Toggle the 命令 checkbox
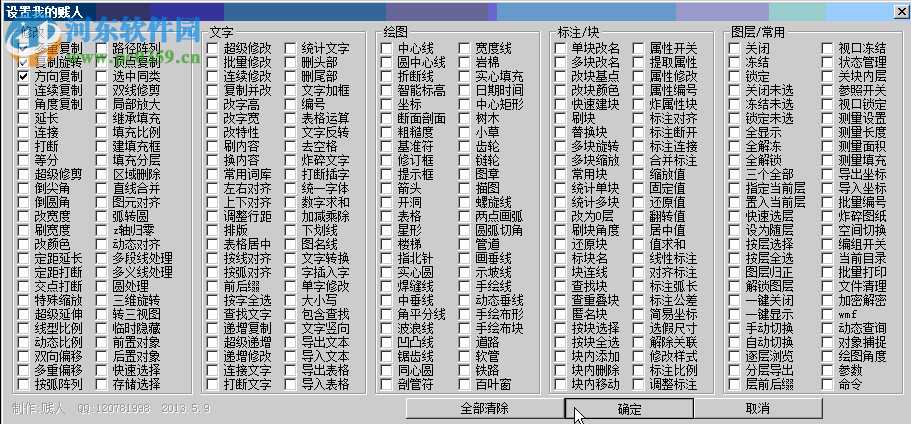911x424 pixels. (x=827, y=384)
